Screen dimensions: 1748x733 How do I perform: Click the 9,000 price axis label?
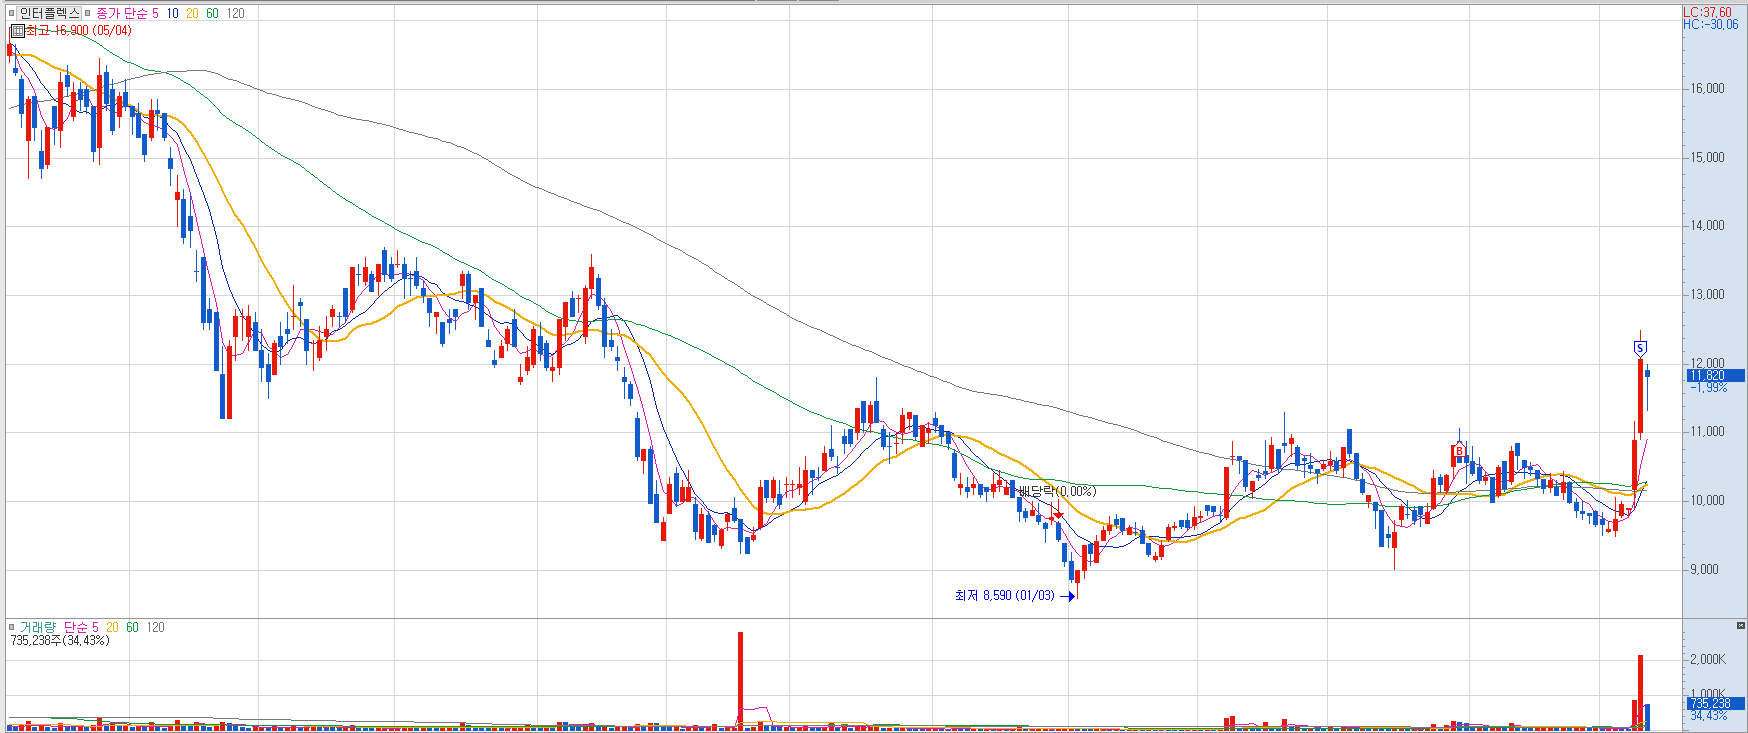tap(1705, 570)
